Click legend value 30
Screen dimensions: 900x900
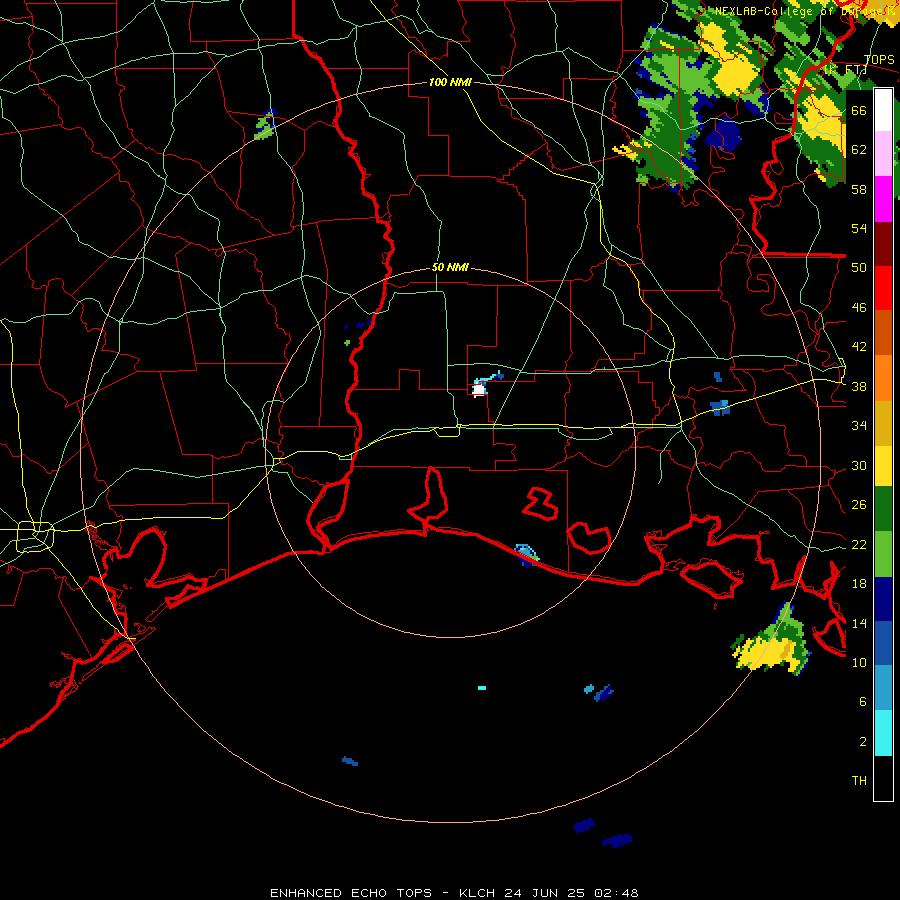click(859, 465)
